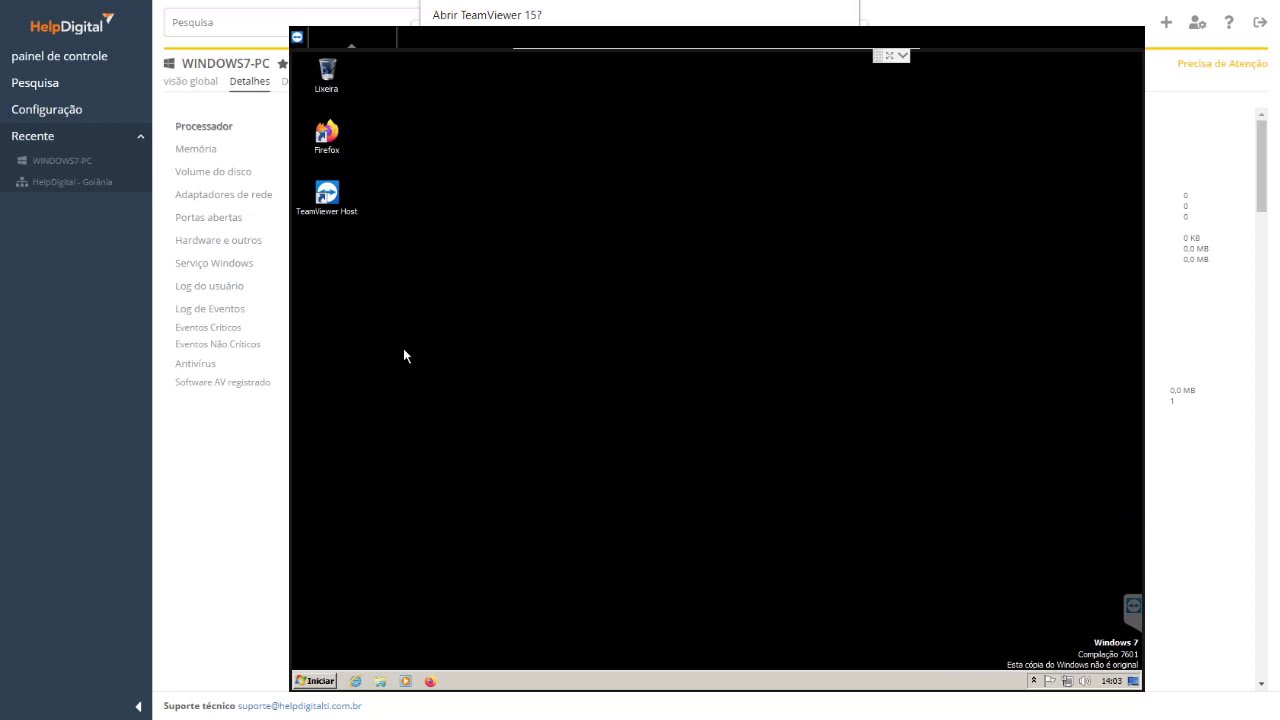Click the Windows icon beside WINDOWS7-PC title
The image size is (1280, 720).
(x=169, y=64)
